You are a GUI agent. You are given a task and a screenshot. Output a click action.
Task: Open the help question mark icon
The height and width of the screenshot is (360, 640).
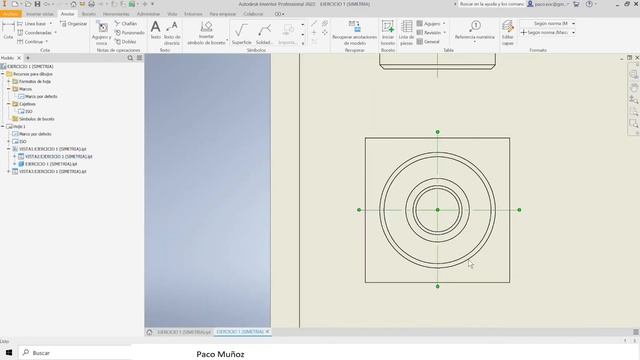click(589, 4)
